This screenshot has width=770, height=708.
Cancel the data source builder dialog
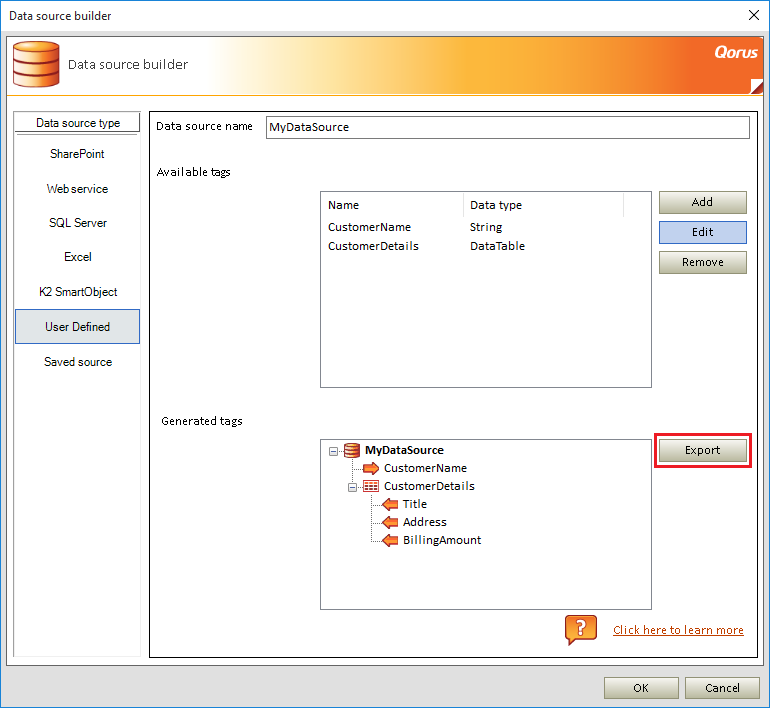click(722, 688)
